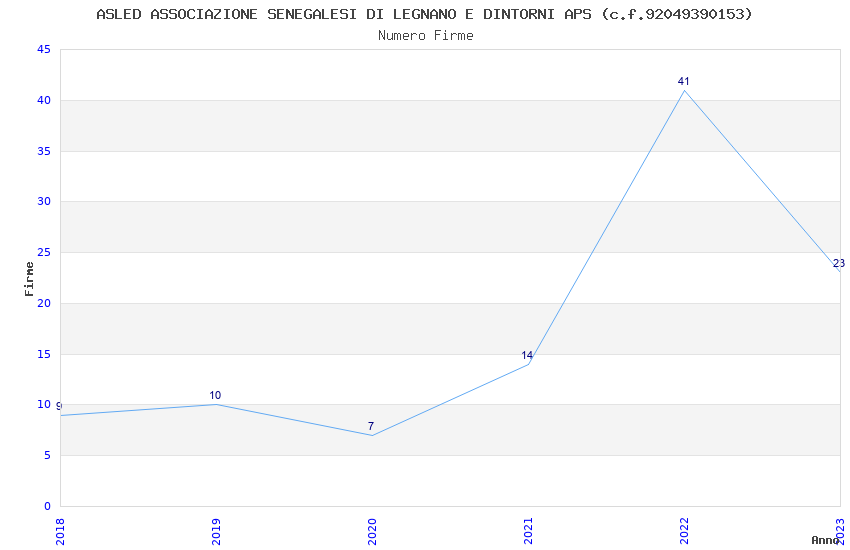This screenshot has height=550, width=850.
Task: Click the x-axis year label 2018
Action: coord(60,531)
